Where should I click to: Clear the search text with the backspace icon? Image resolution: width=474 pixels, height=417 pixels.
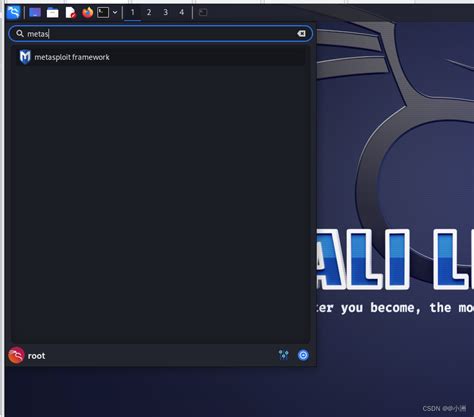pos(301,34)
